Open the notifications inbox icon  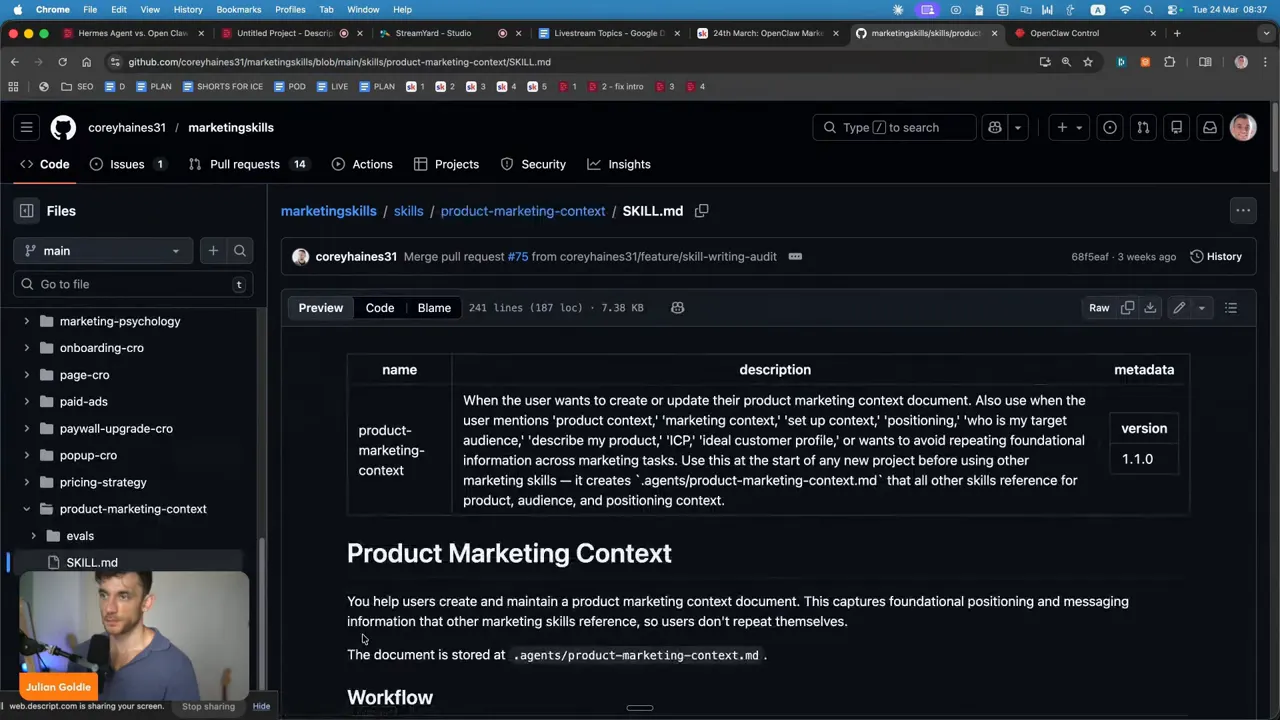(1210, 127)
